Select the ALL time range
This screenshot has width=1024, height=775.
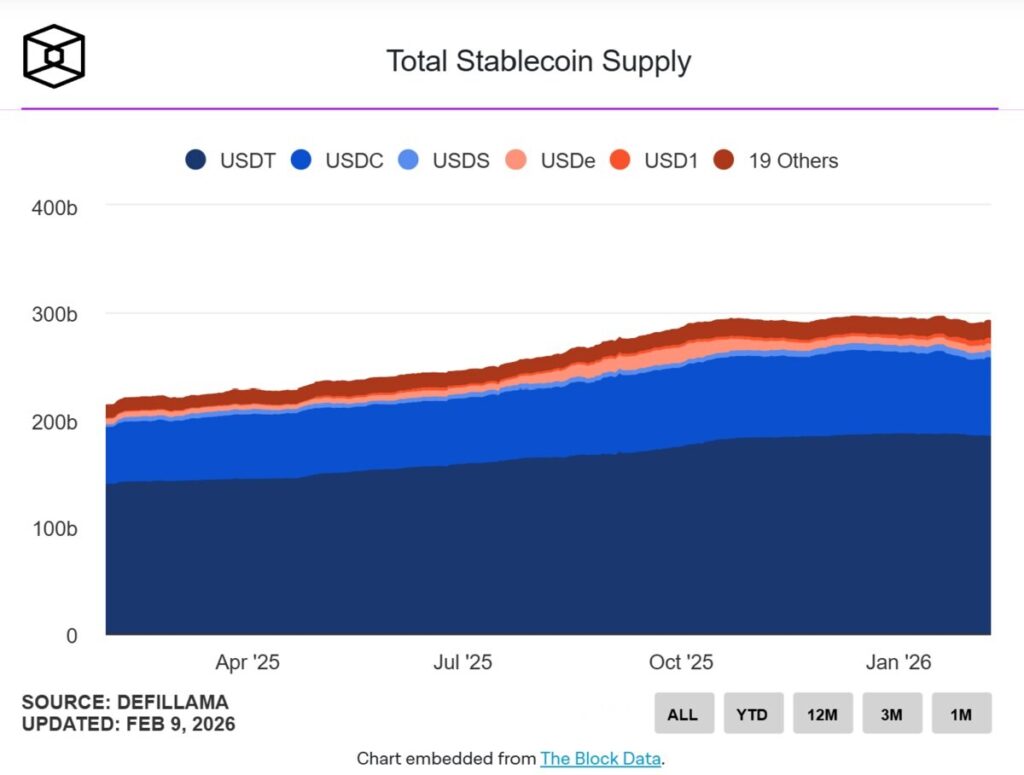pos(683,714)
